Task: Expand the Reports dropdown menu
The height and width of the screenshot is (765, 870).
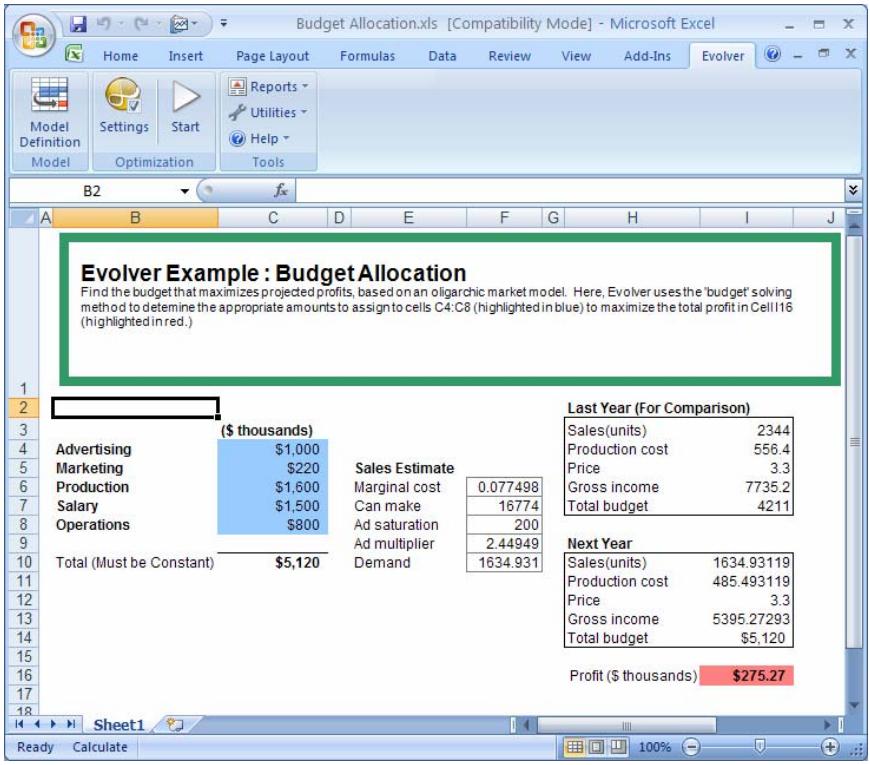Action: click(270, 87)
